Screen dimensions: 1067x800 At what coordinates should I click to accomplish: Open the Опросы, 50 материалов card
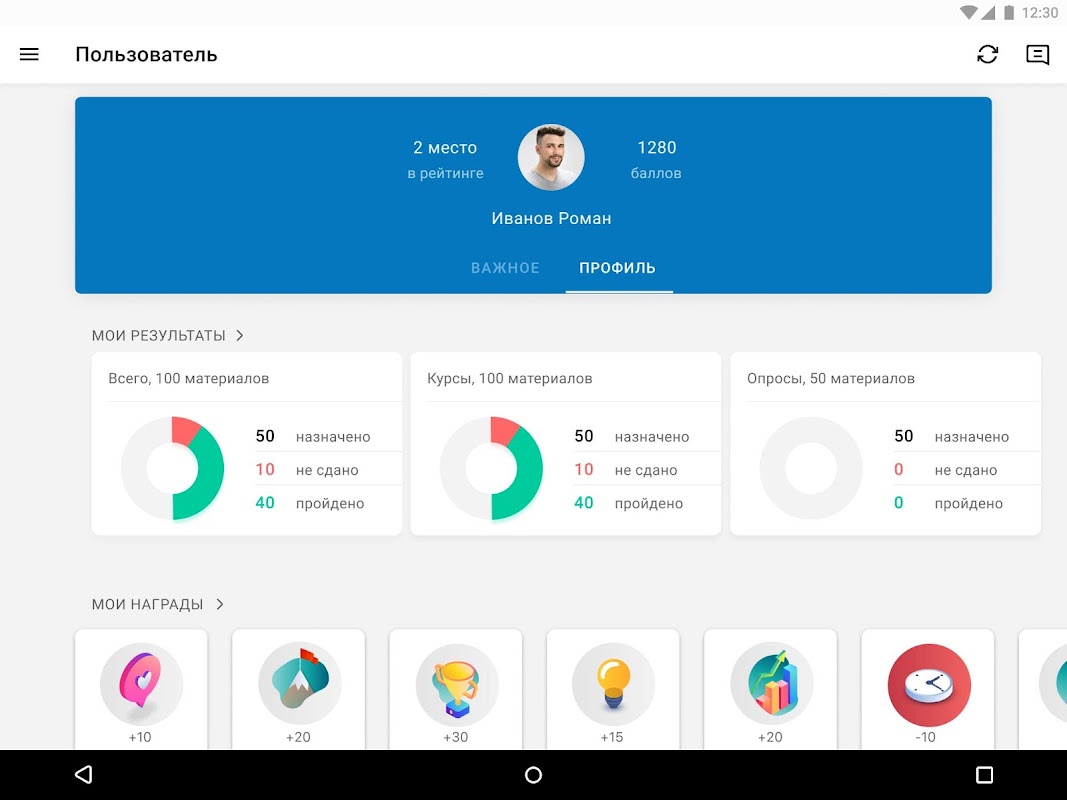tap(885, 444)
